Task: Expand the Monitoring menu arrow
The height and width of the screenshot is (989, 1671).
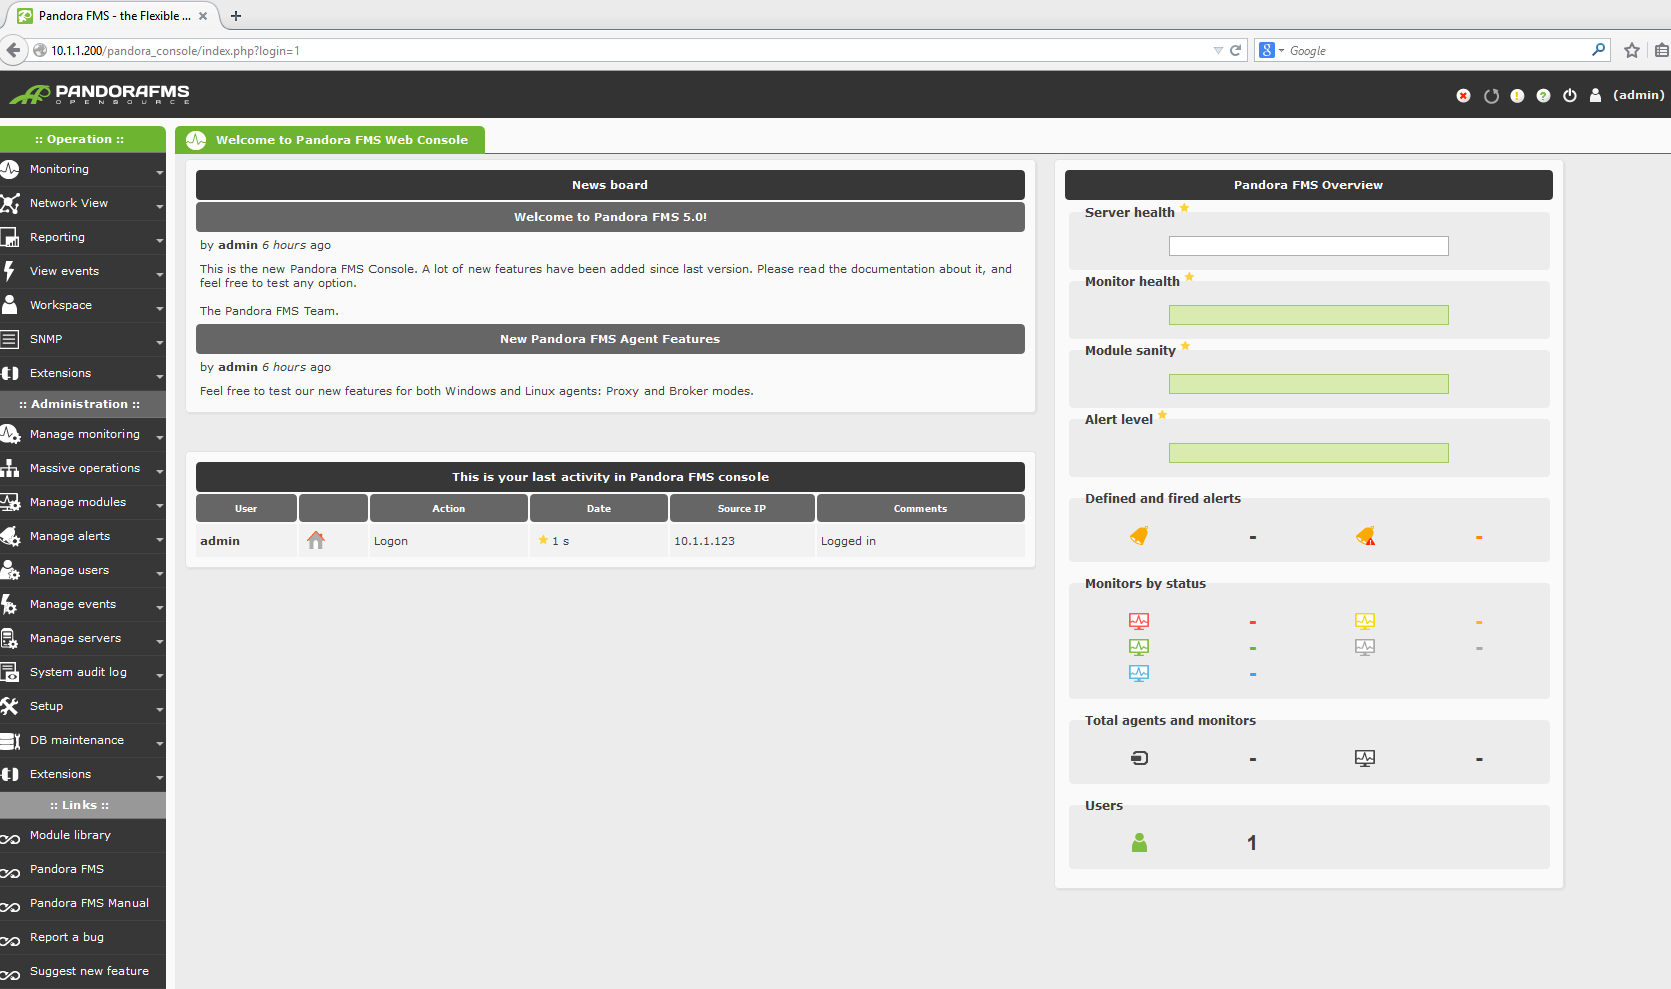Action: (x=159, y=173)
